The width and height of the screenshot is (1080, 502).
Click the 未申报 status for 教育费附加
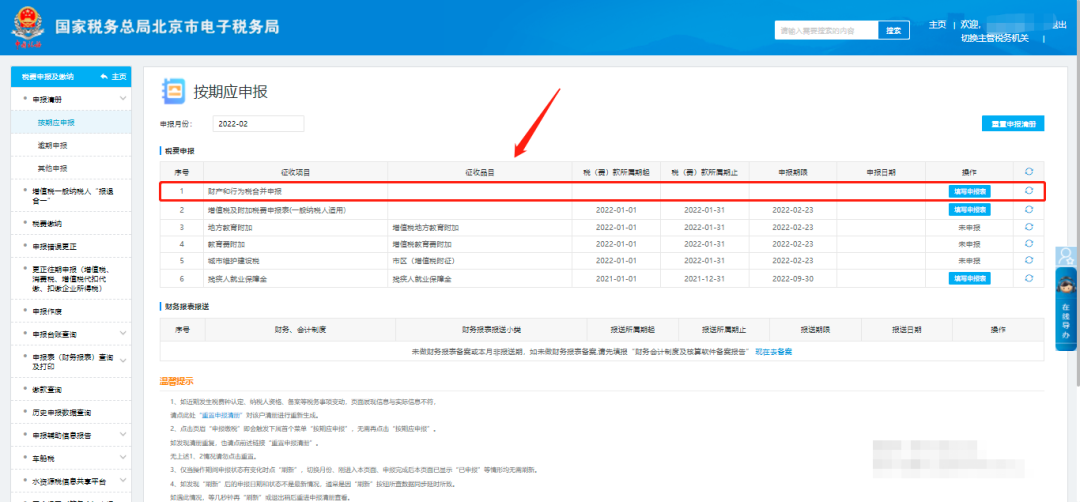point(969,244)
